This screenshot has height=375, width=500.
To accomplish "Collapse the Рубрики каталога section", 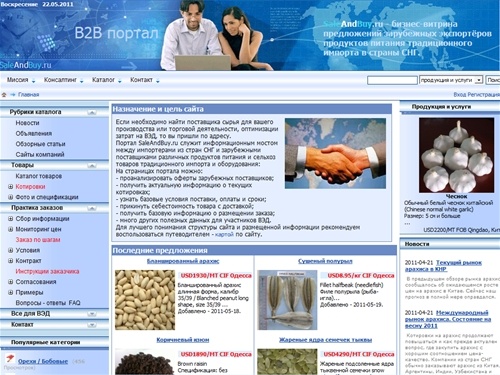I will coord(92,112).
